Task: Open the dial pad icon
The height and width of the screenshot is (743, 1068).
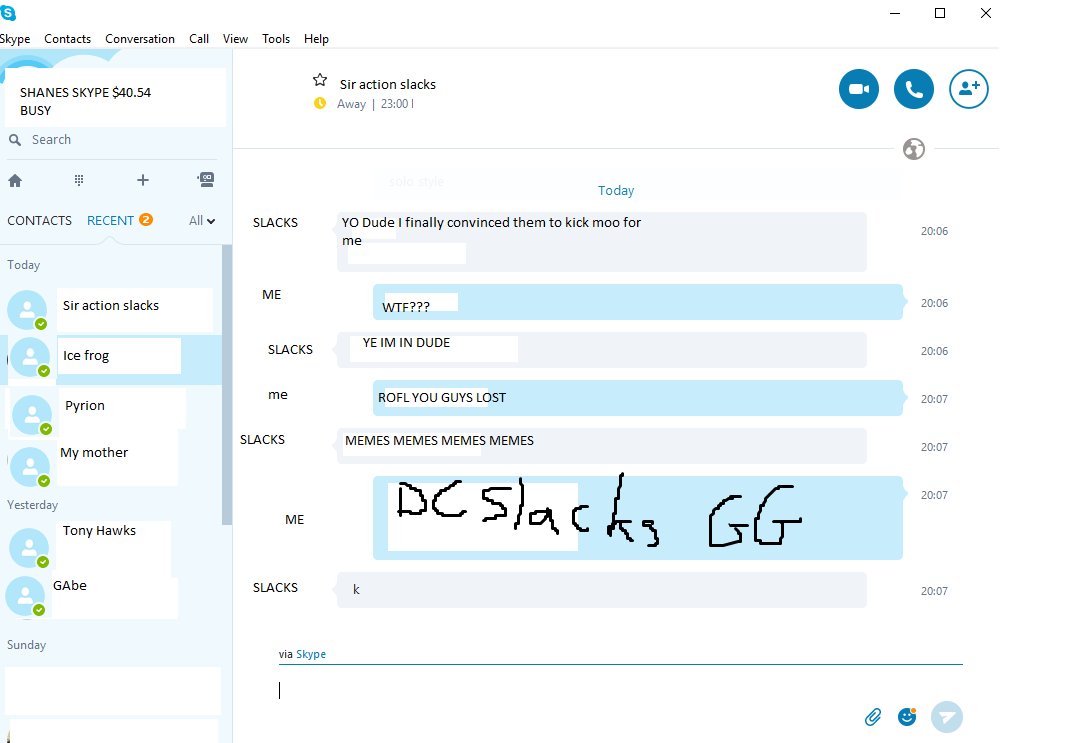Action: tap(79, 180)
